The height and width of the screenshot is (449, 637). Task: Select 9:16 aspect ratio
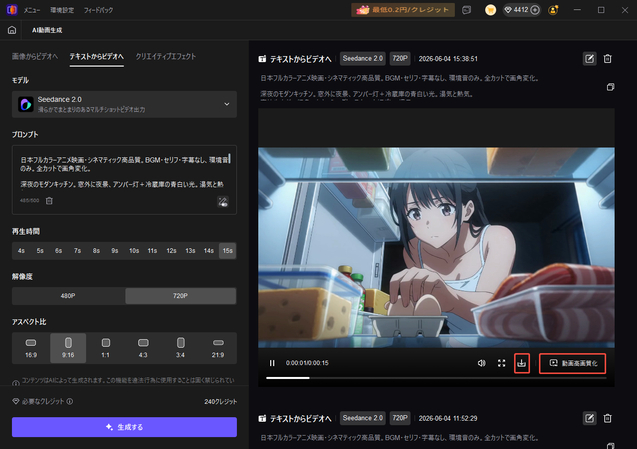pyautogui.click(x=68, y=348)
